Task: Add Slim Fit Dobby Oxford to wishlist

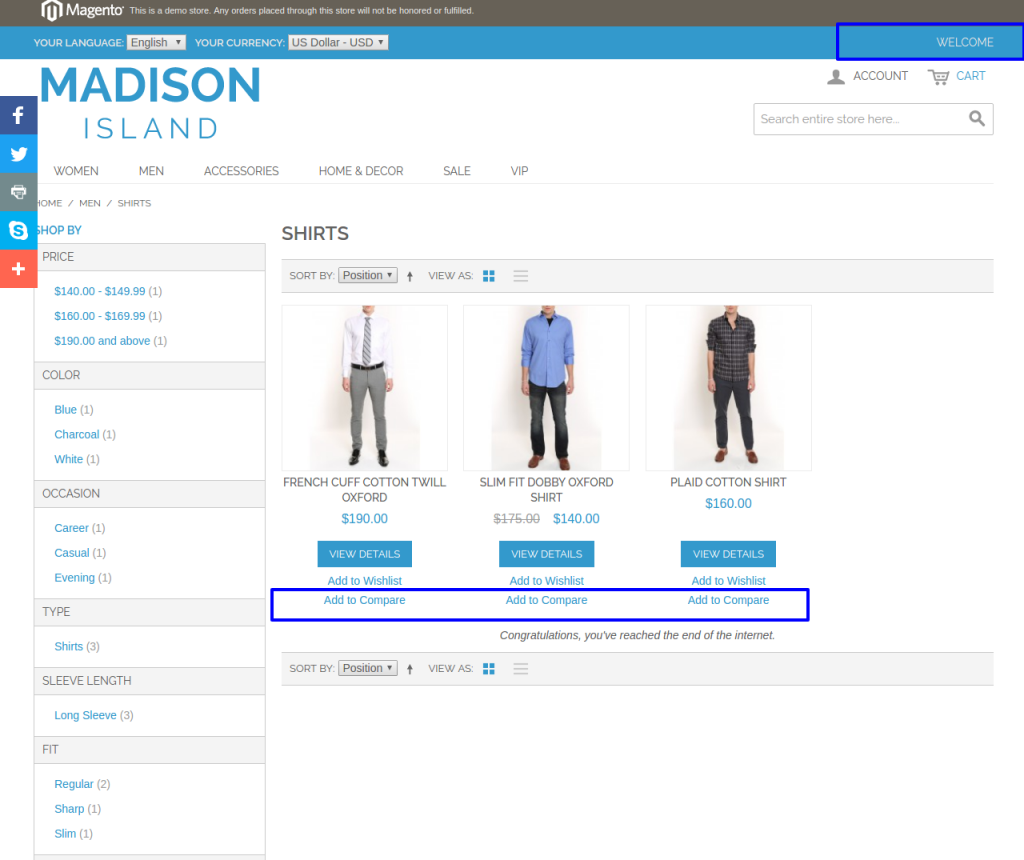Action: (547, 581)
